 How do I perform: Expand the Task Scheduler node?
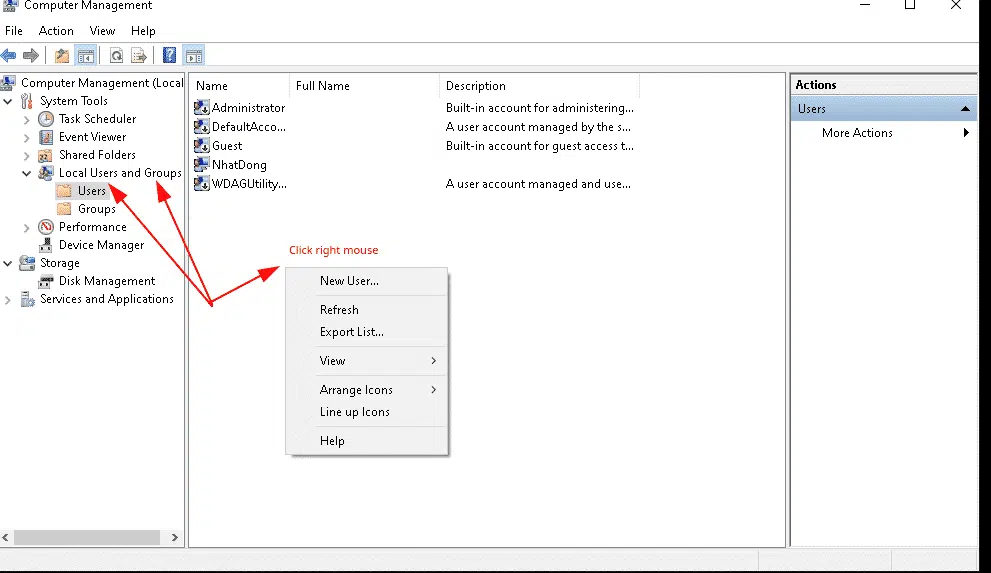[27, 119]
